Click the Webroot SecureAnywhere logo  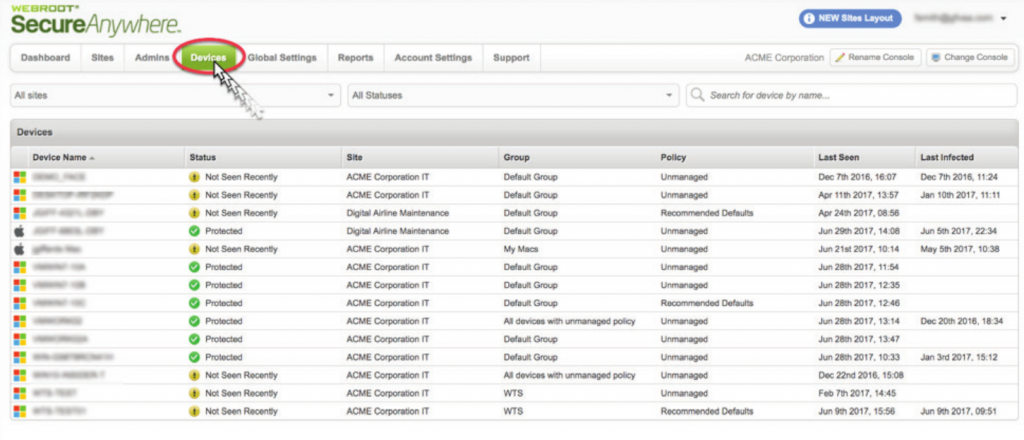point(95,21)
